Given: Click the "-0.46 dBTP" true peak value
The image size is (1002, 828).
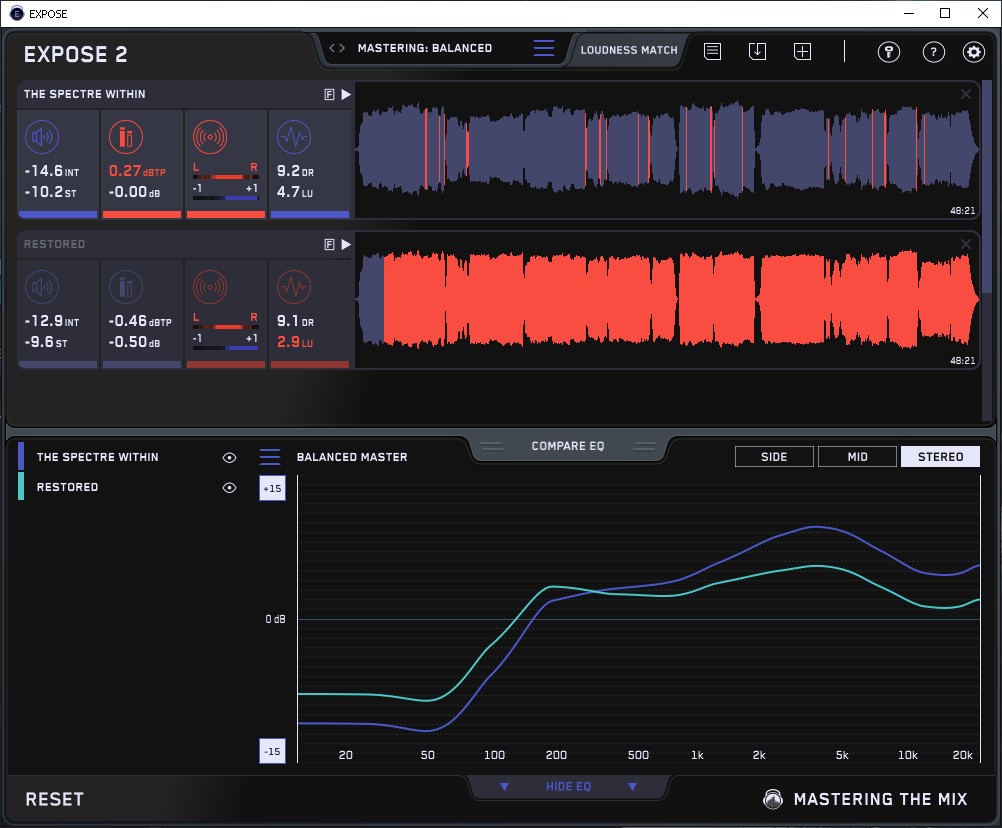Looking at the screenshot, I should [140, 321].
